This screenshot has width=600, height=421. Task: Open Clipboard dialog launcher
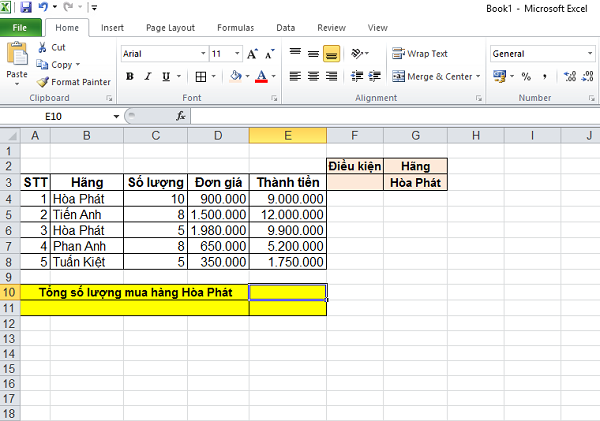[x=109, y=98]
